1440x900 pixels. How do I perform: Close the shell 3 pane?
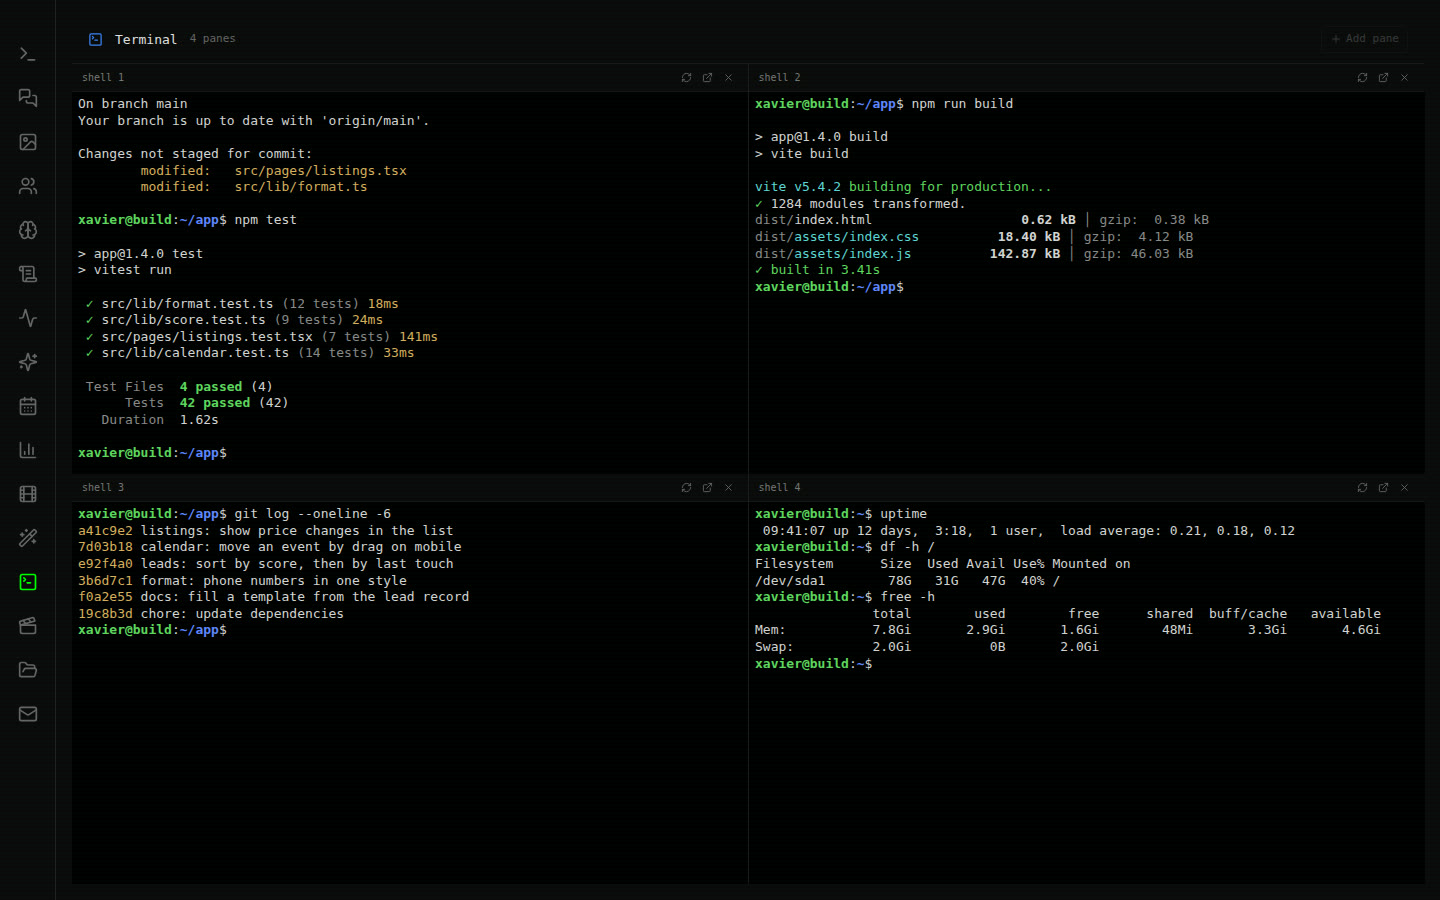coord(728,488)
